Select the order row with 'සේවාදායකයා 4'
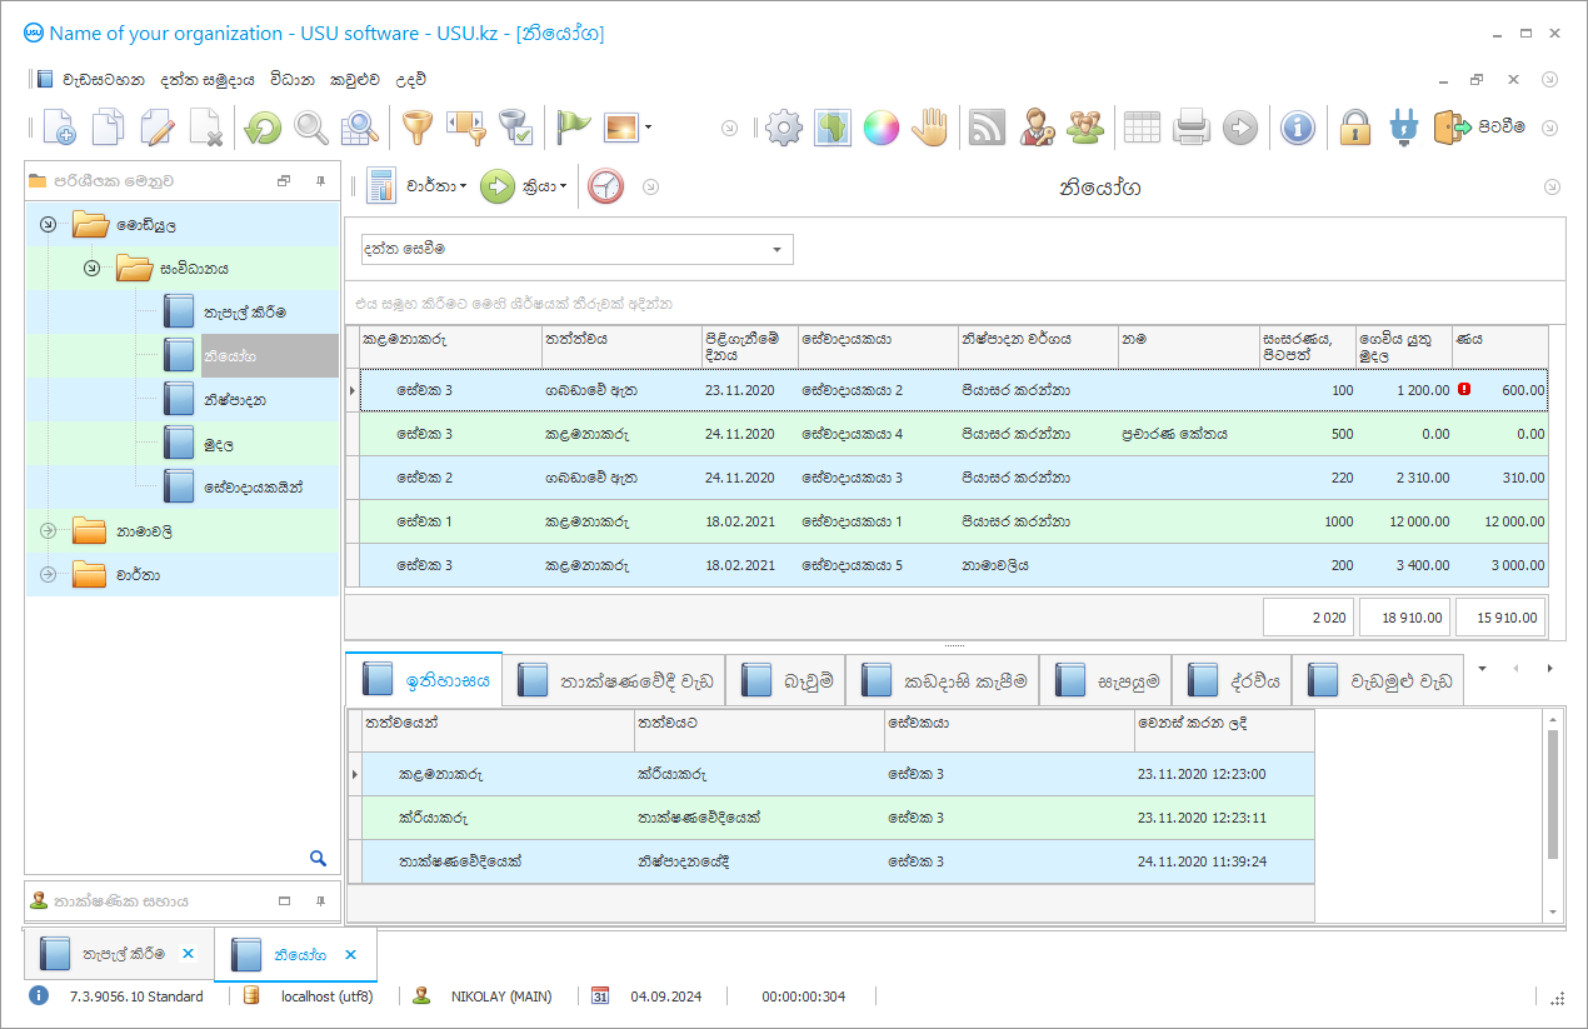1588x1029 pixels. click(953, 434)
